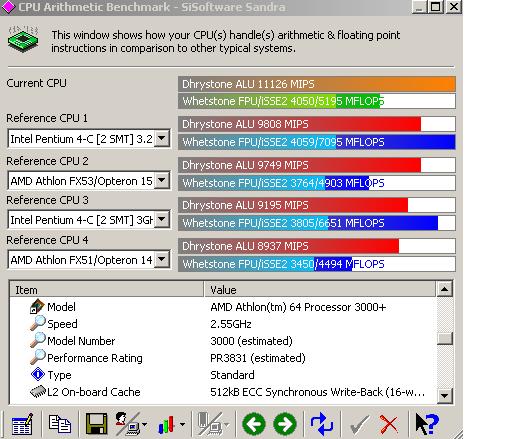This screenshot has height=439, width=512.
Task: Click the options table icon in toolbar
Action: pos(22,424)
